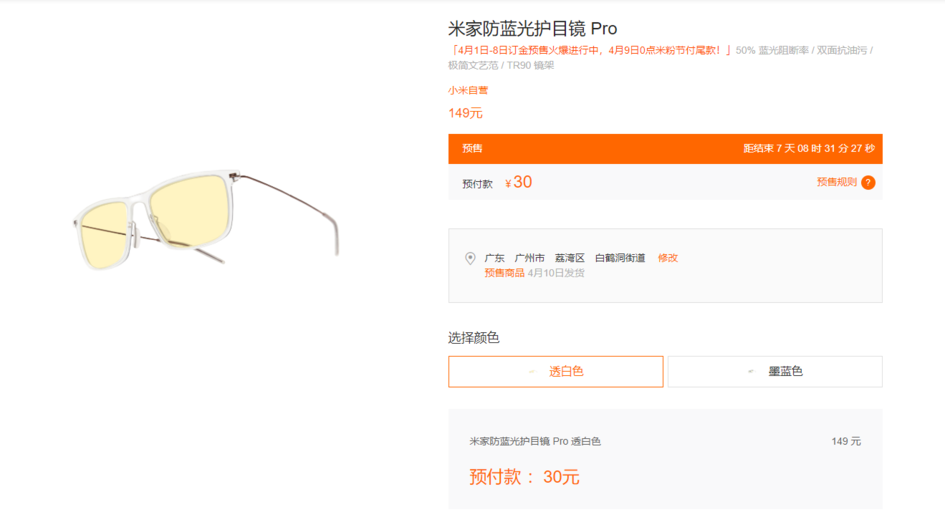This screenshot has width=945, height=512.
Task: Click the 白鹤洞街道 street in address
Action: pos(620,258)
